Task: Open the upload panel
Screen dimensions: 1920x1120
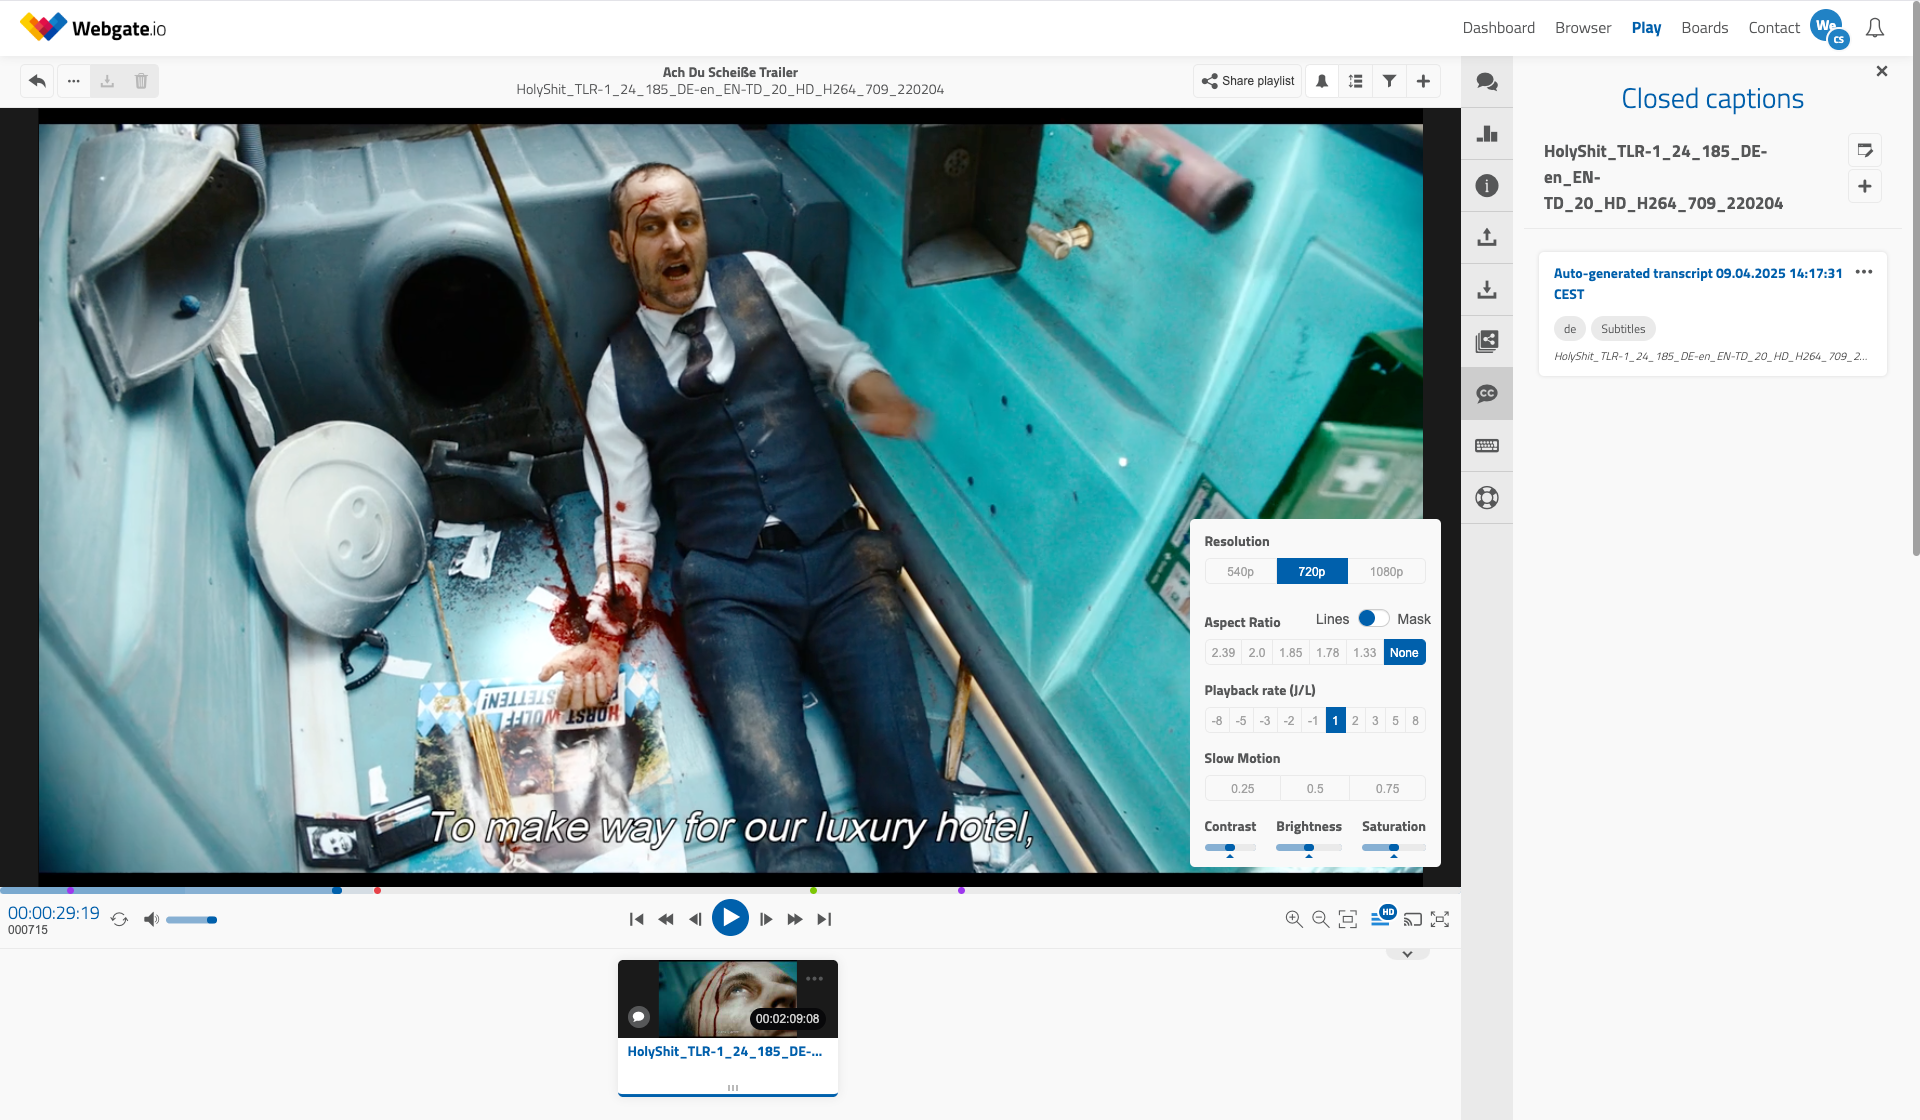Action: click(1487, 237)
